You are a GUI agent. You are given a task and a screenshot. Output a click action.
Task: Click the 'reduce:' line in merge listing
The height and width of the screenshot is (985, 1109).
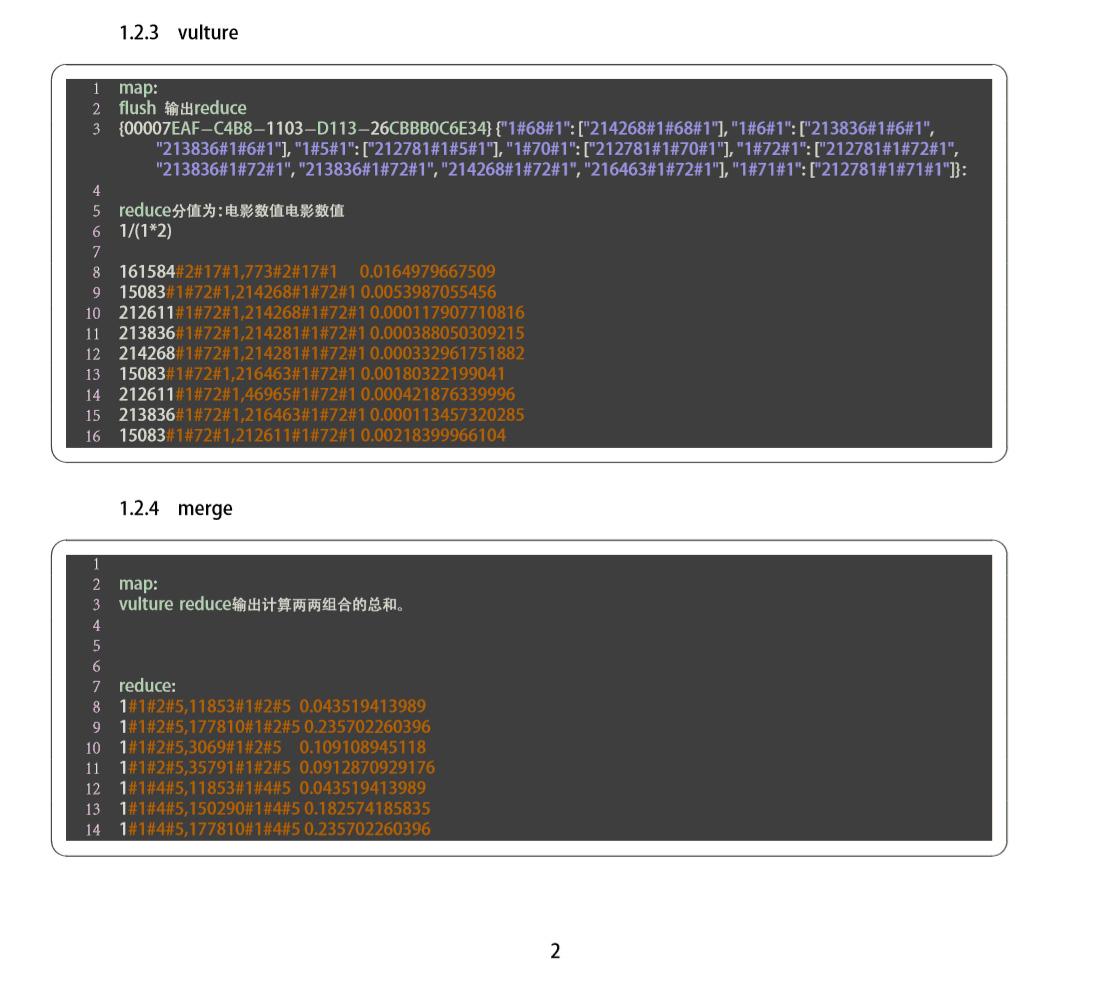pos(147,686)
